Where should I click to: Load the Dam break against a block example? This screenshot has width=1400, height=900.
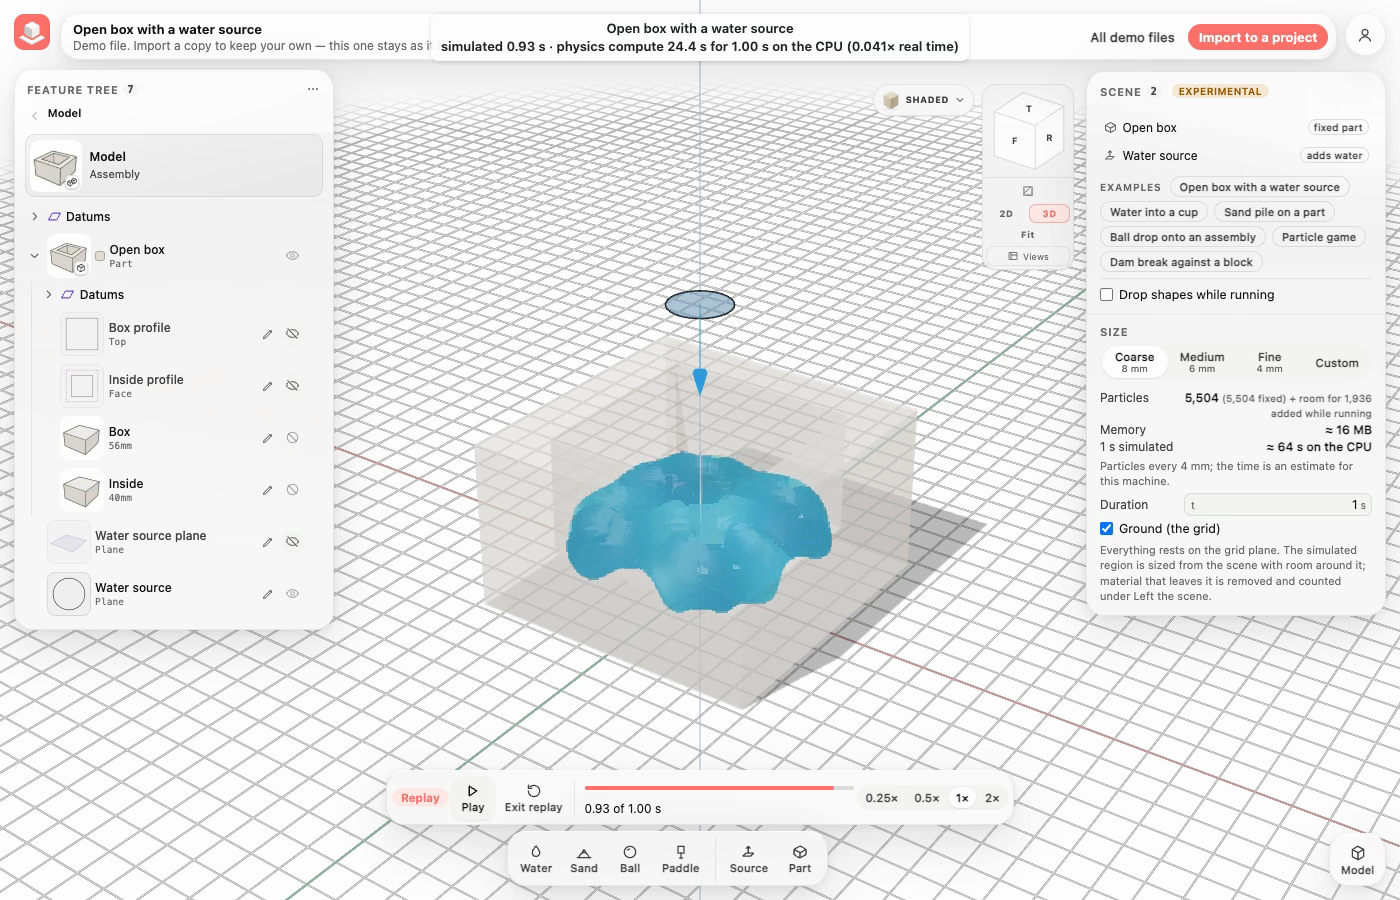1181,262
